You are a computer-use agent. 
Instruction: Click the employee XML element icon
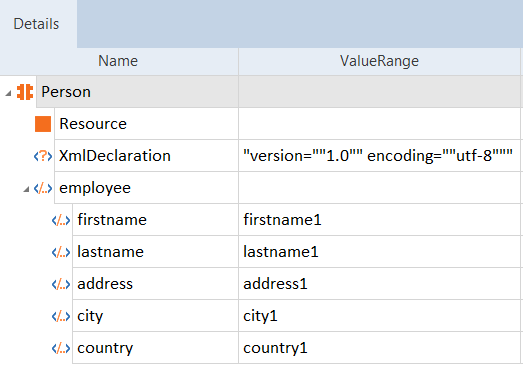(x=43, y=188)
